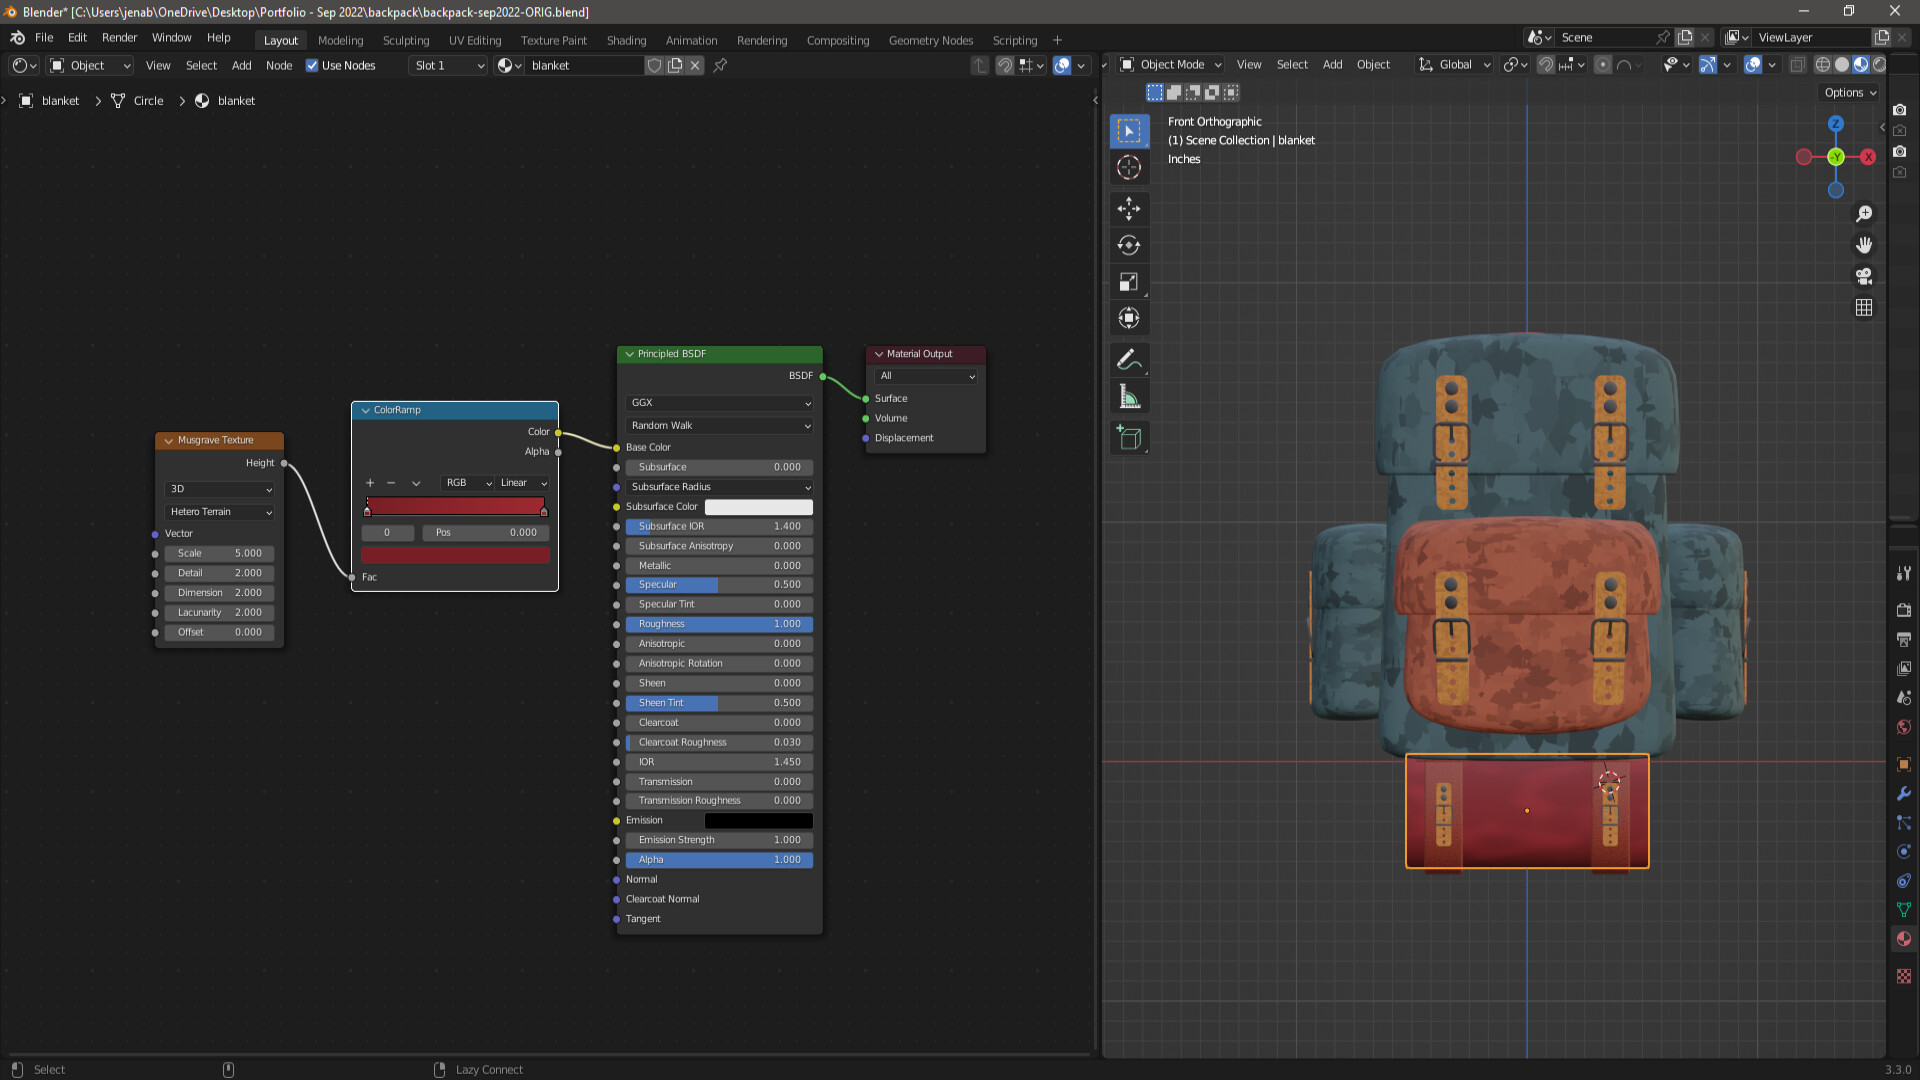The height and width of the screenshot is (1080, 1920).
Task: Click the Options button in viewport
Action: (x=1849, y=93)
